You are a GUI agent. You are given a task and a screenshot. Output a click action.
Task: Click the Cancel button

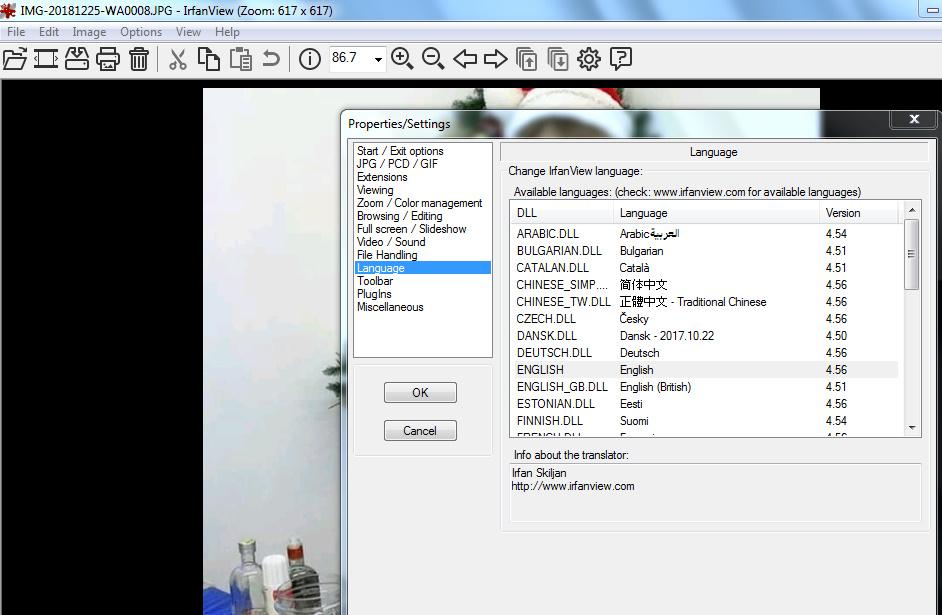(420, 431)
